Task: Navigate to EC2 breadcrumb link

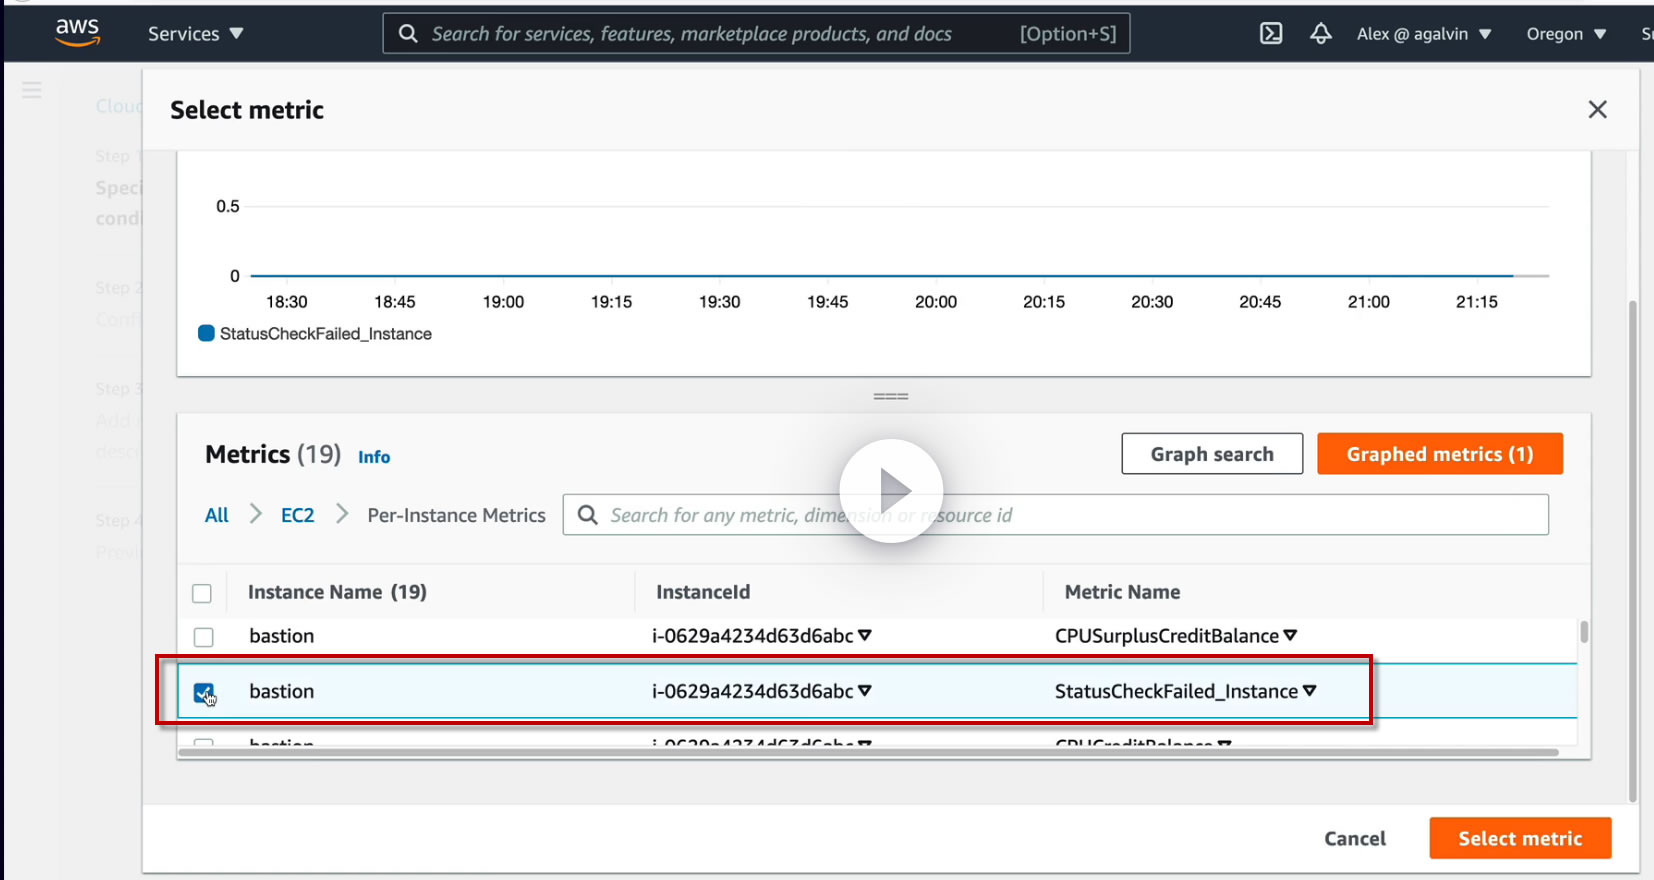Action: [297, 515]
